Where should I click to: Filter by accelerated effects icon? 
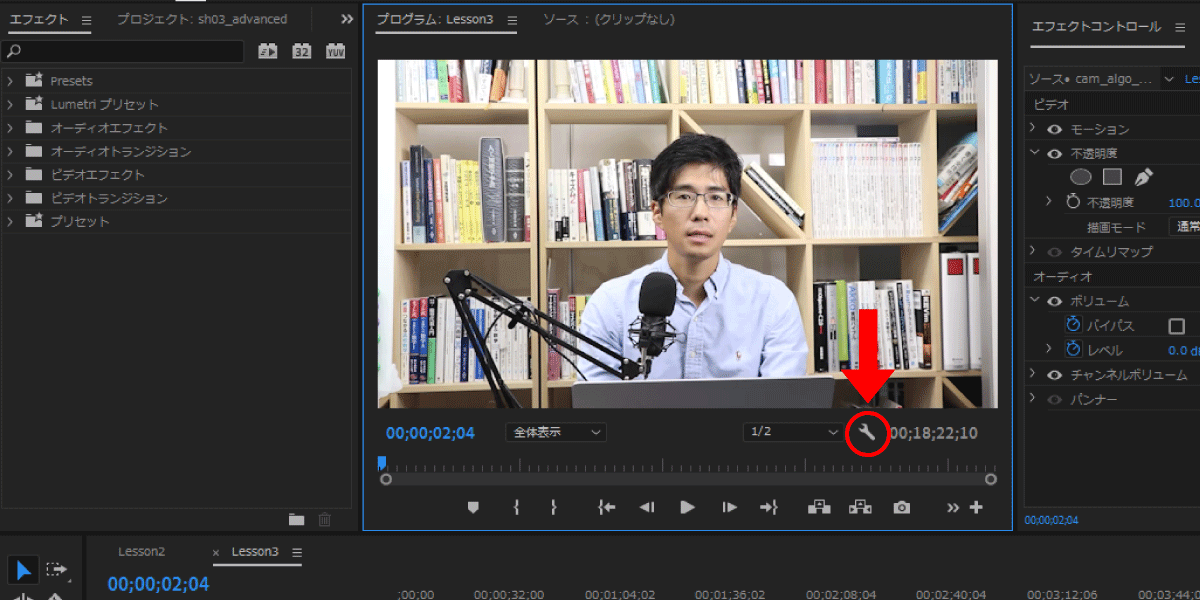pos(267,51)
